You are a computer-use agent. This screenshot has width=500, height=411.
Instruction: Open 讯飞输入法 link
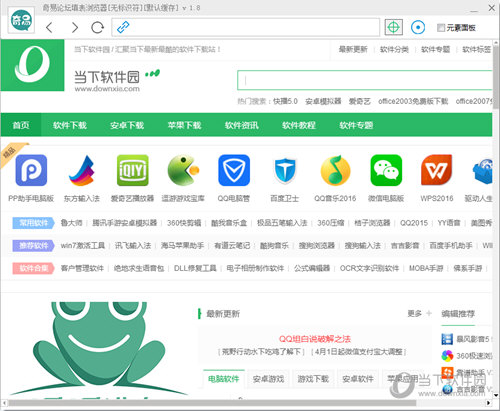coord(133,246)
